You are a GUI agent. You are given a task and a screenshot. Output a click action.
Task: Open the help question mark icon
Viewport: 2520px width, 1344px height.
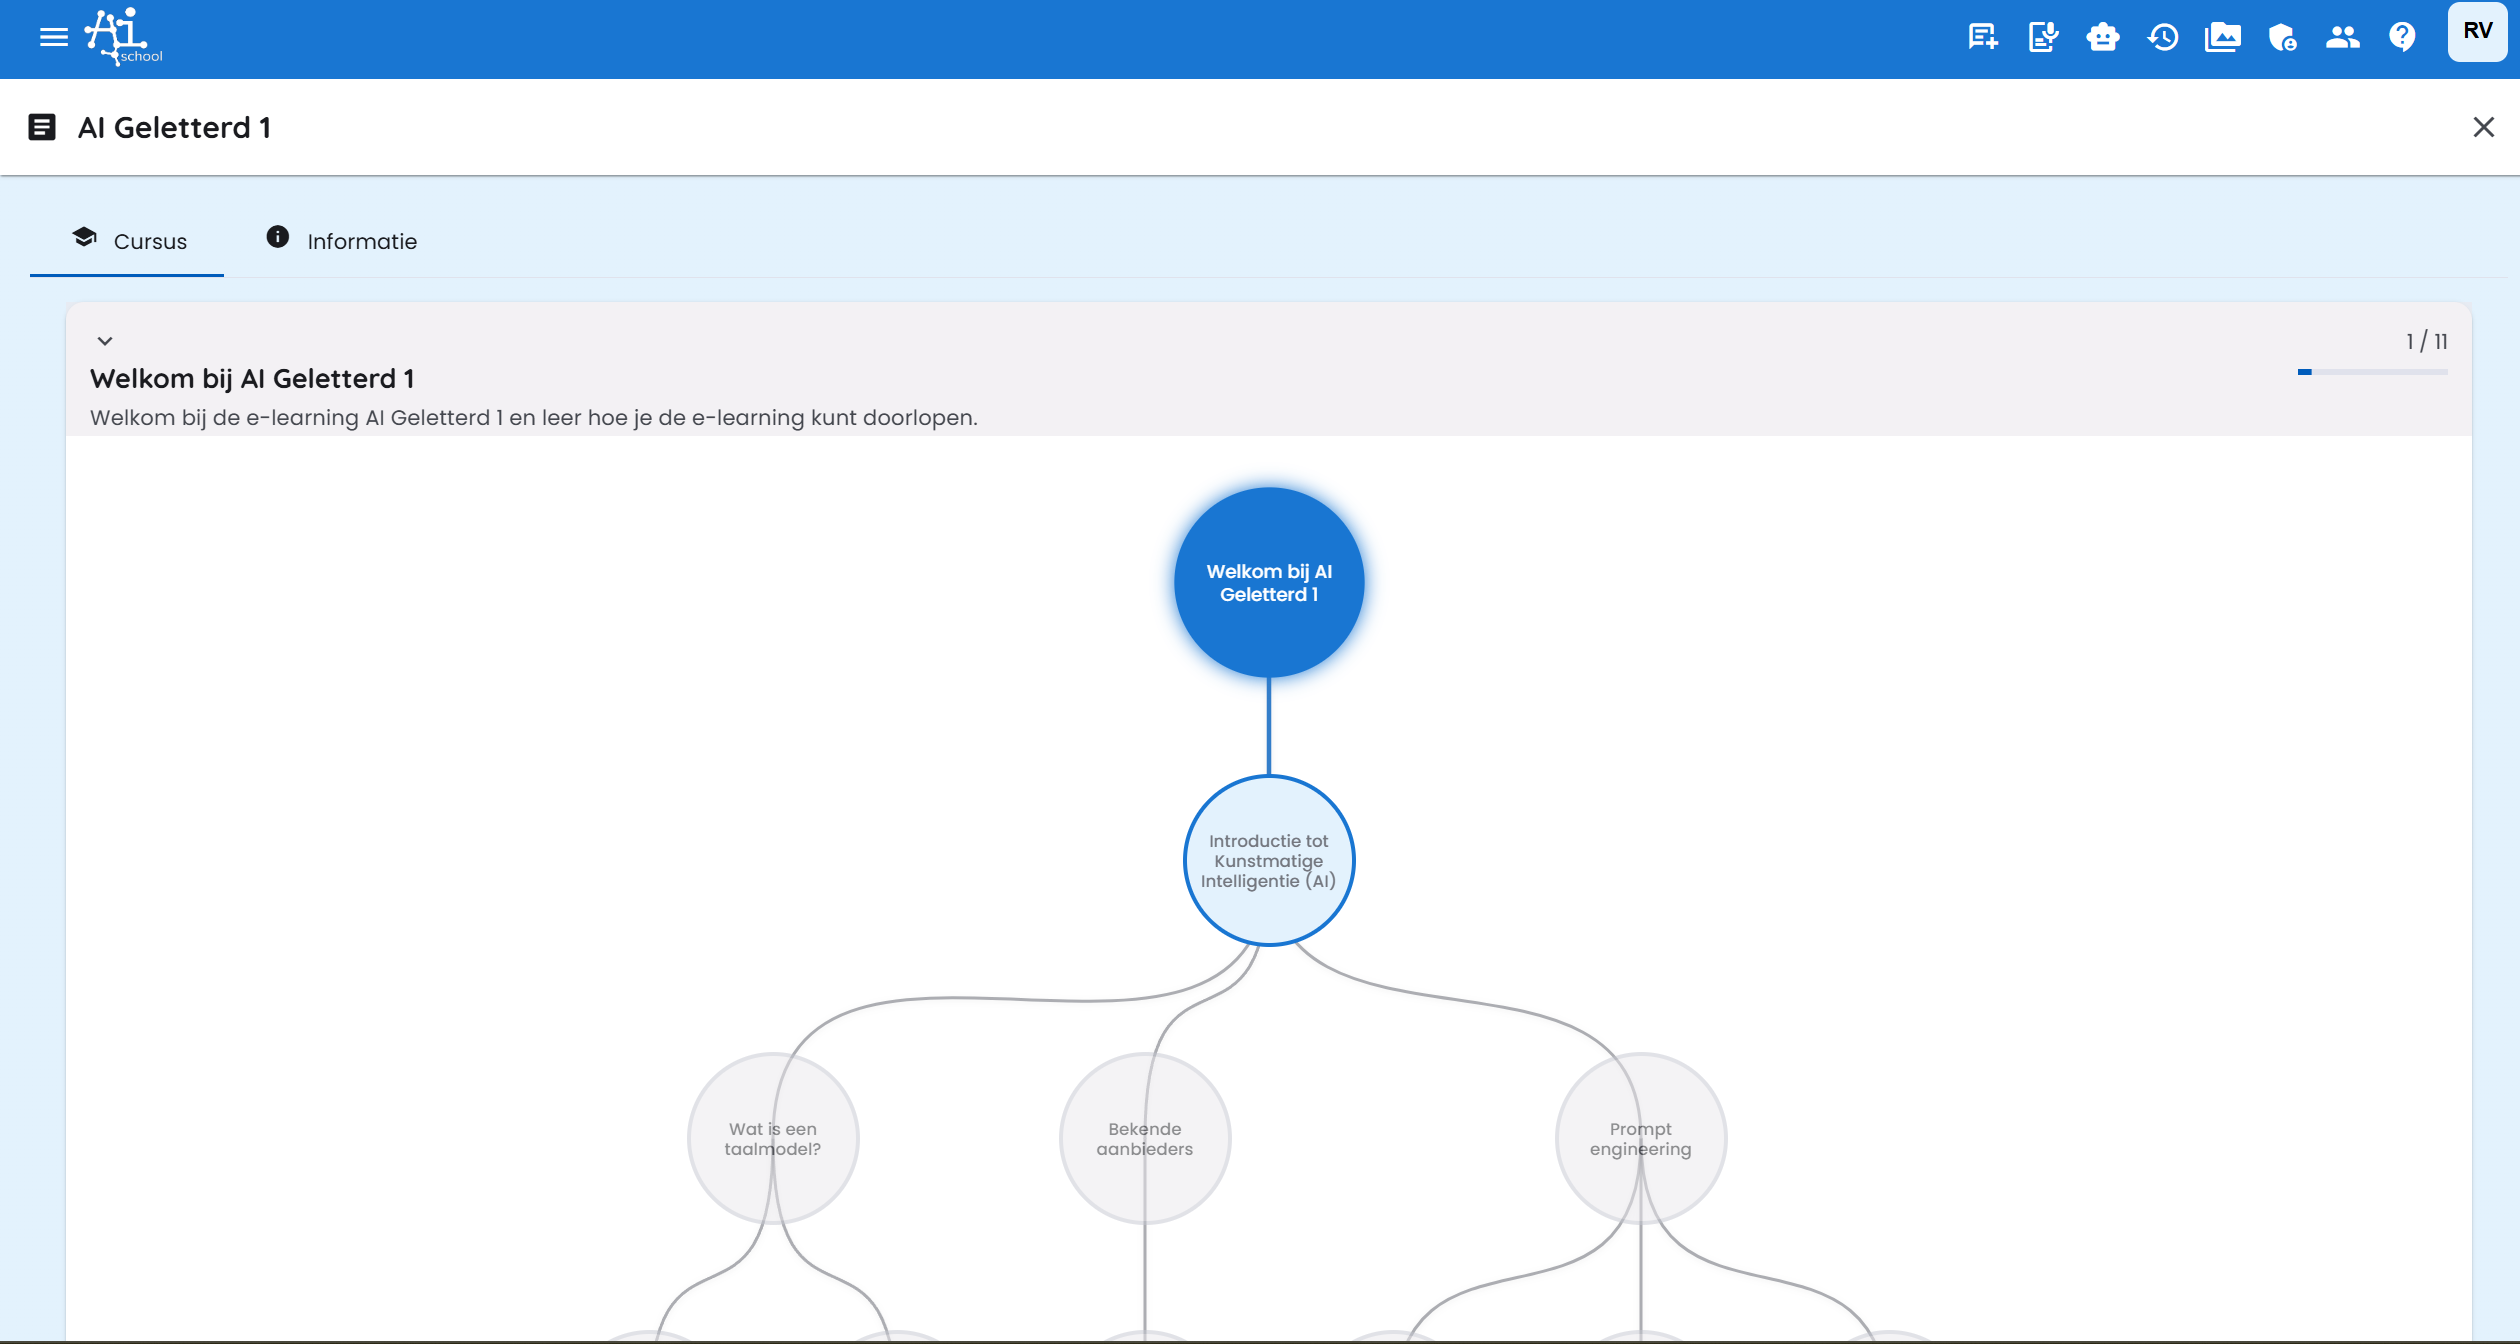[x=2402, y=37]
